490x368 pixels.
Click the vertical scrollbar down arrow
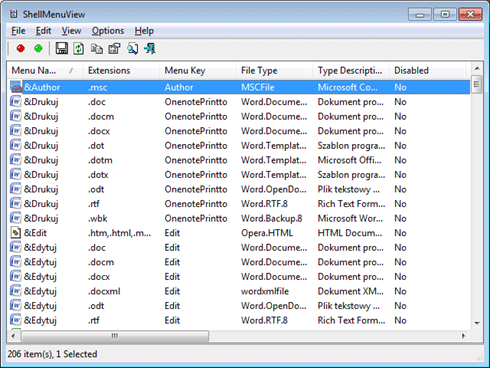tap(477, 323)
